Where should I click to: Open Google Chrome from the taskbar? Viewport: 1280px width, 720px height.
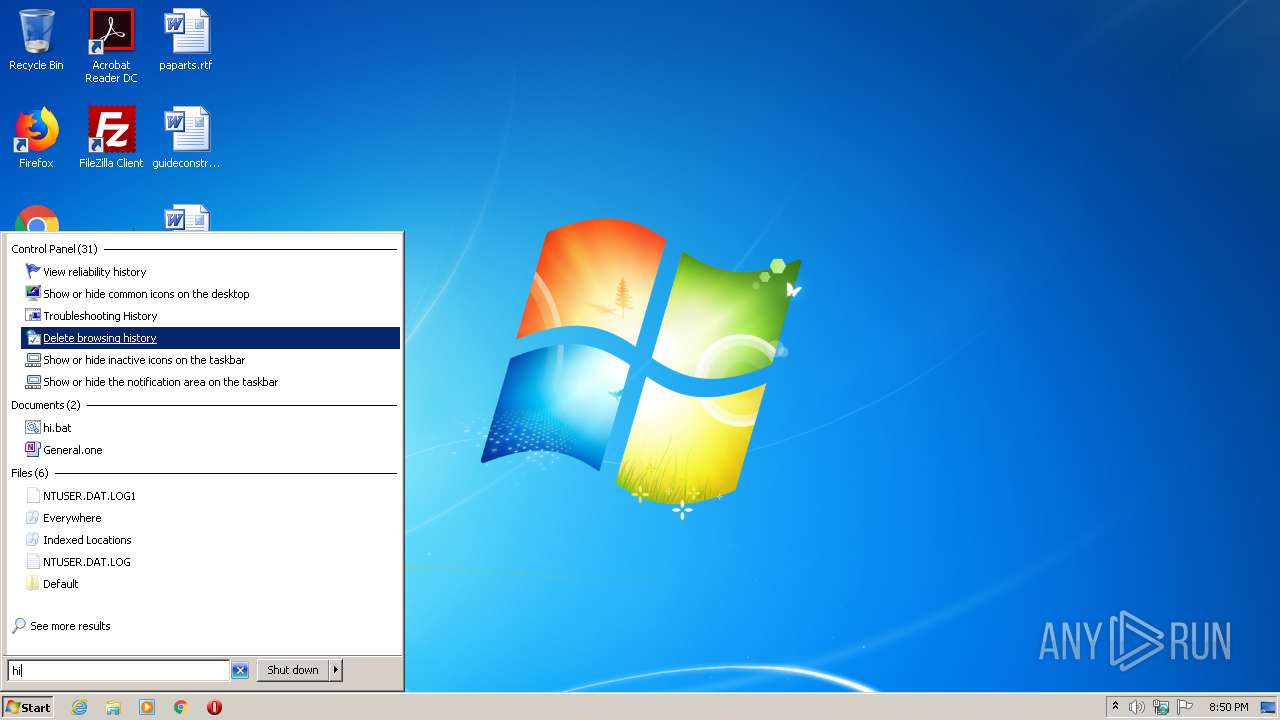click(181, 707)
